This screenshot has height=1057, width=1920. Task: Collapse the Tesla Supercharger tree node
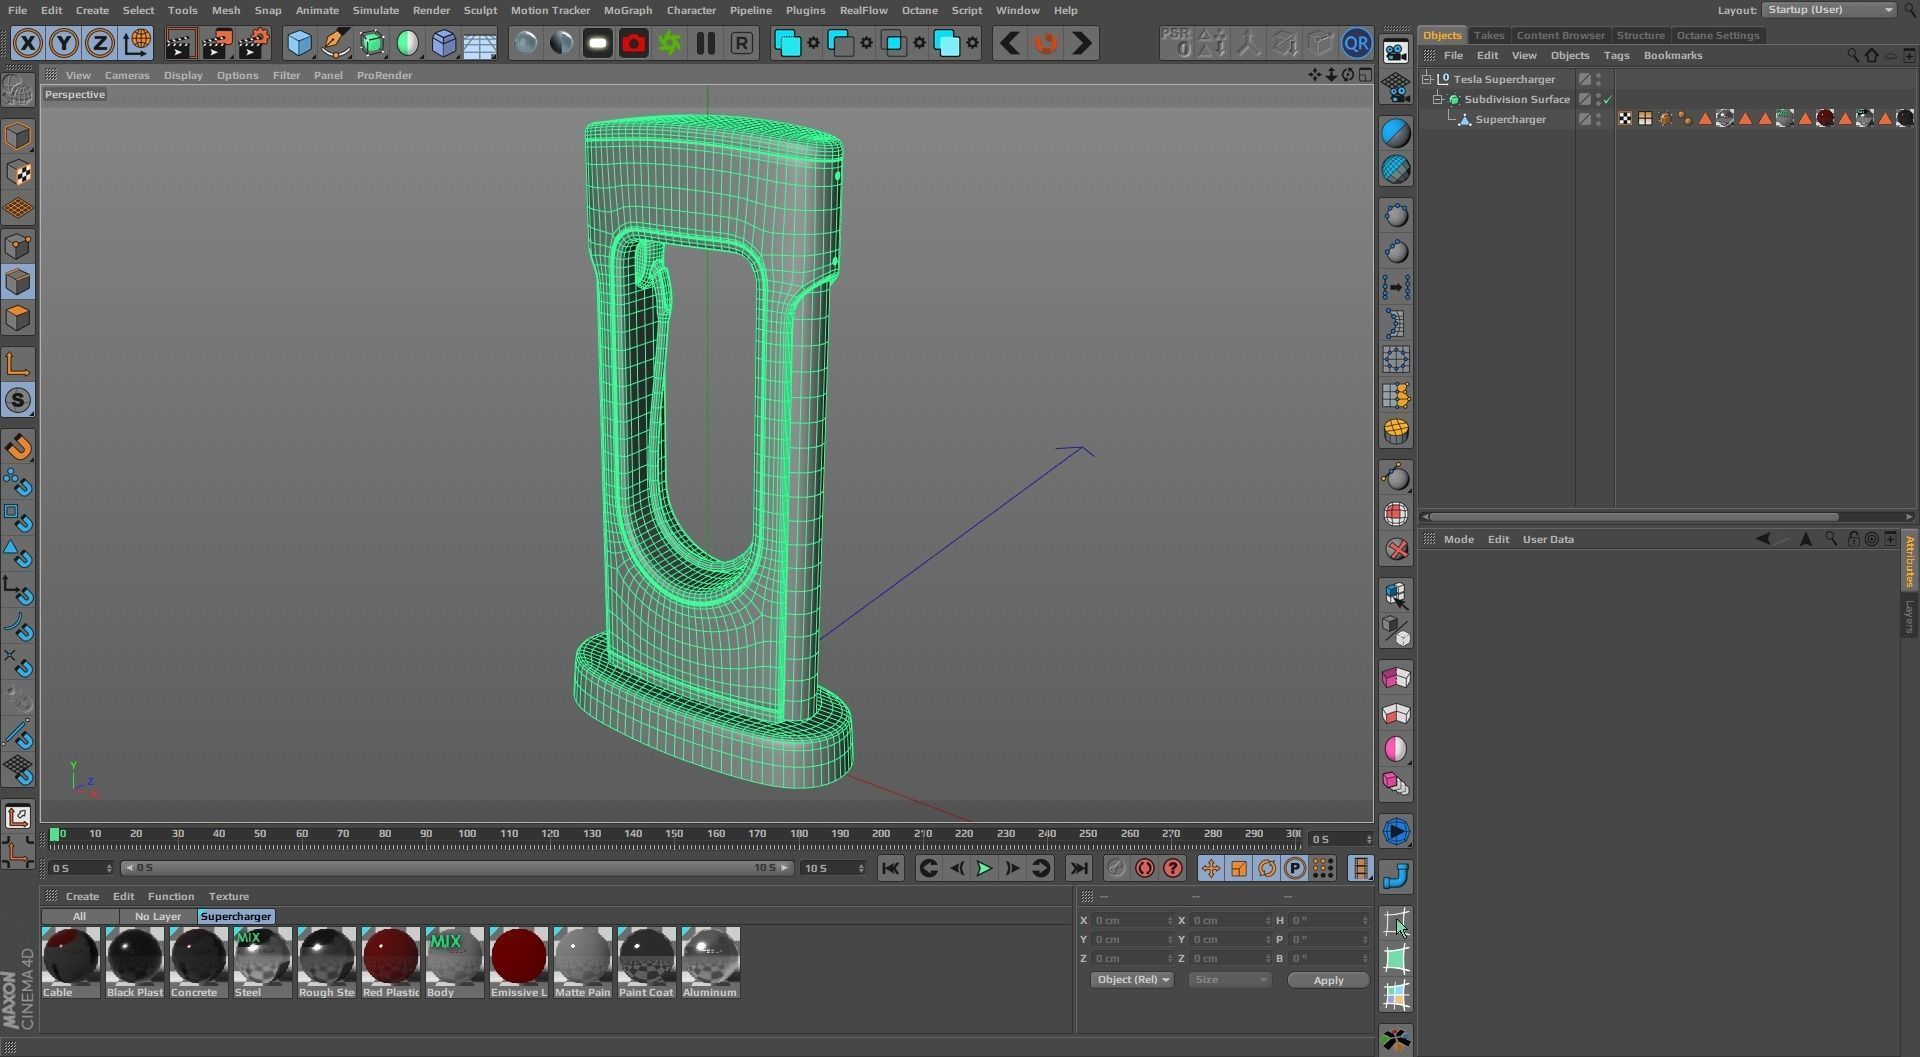[1427, 79]
